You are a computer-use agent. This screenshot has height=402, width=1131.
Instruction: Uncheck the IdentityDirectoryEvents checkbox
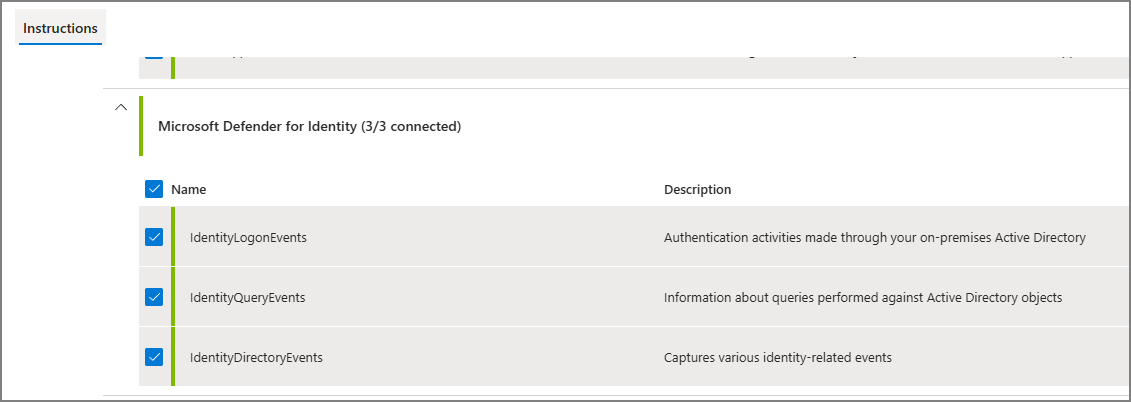(154, 357)
